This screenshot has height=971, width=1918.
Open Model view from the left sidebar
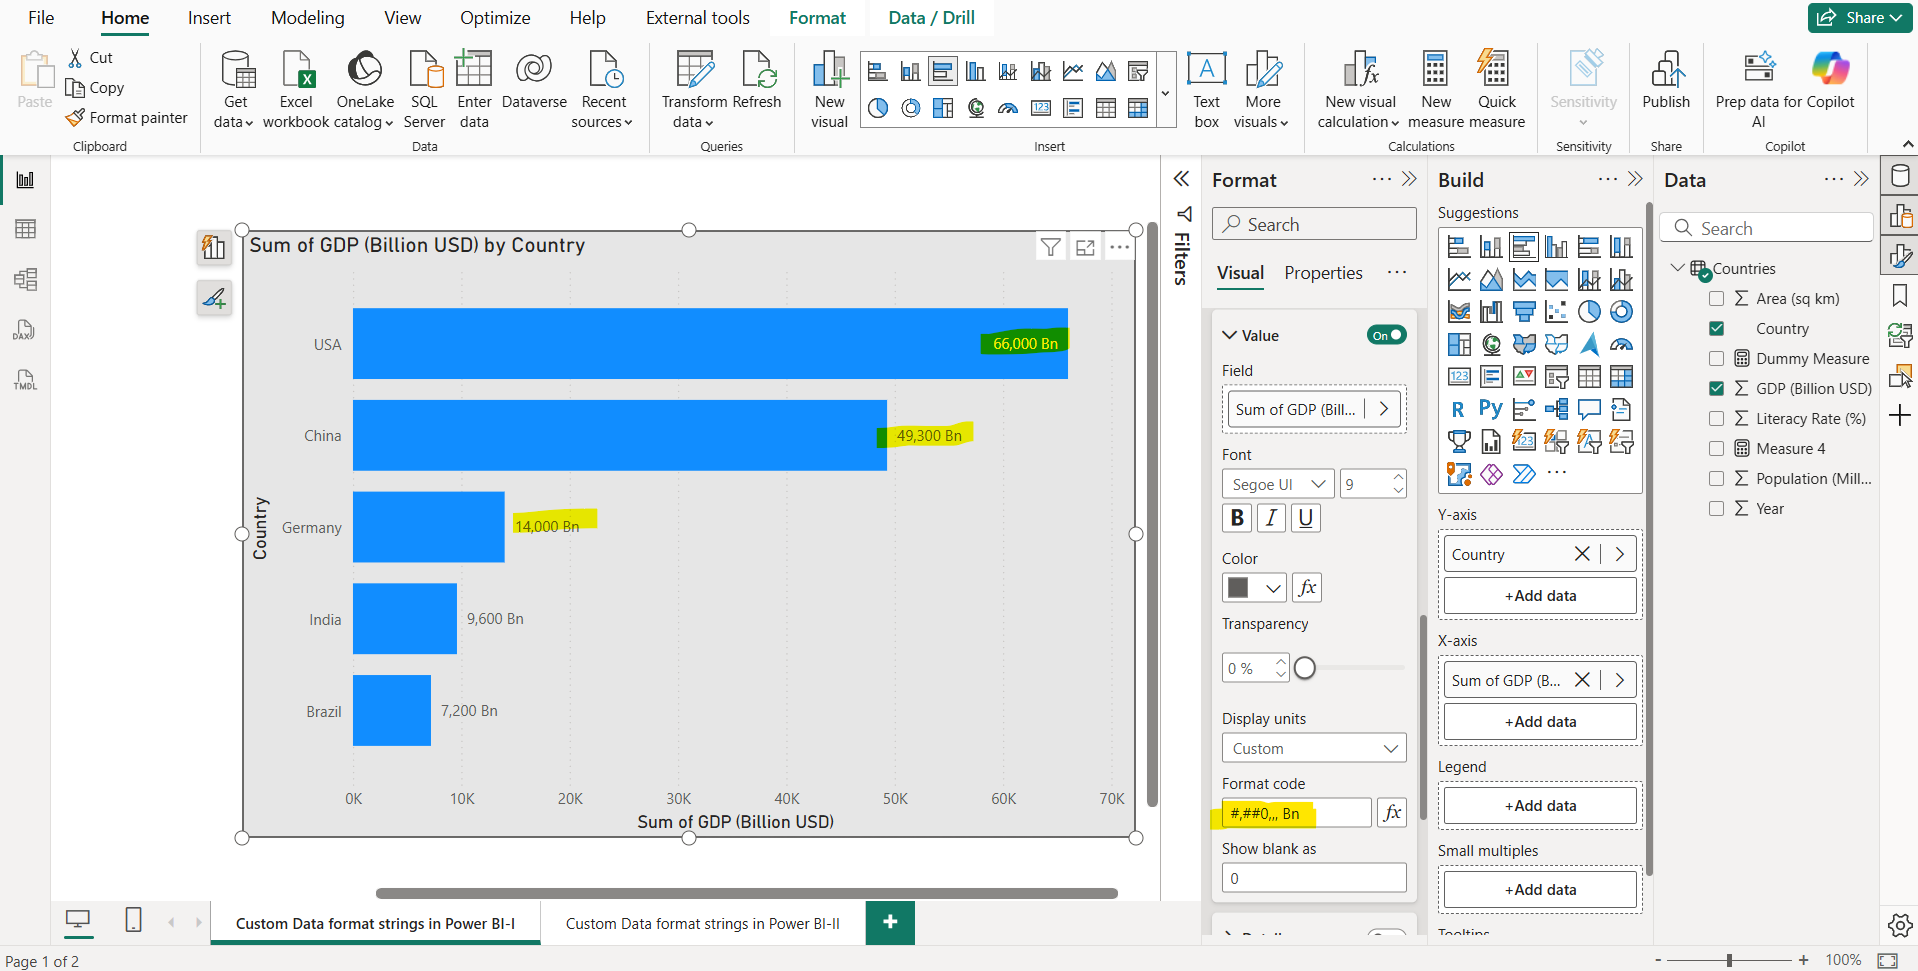point(24,279)
